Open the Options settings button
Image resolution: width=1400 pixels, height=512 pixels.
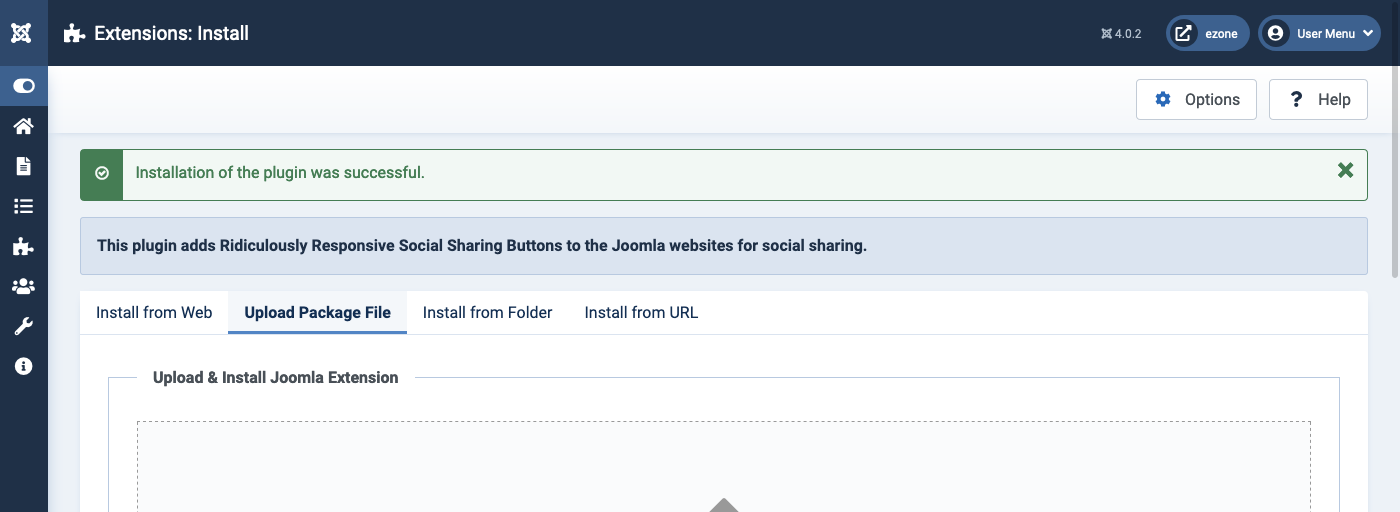1196,99
